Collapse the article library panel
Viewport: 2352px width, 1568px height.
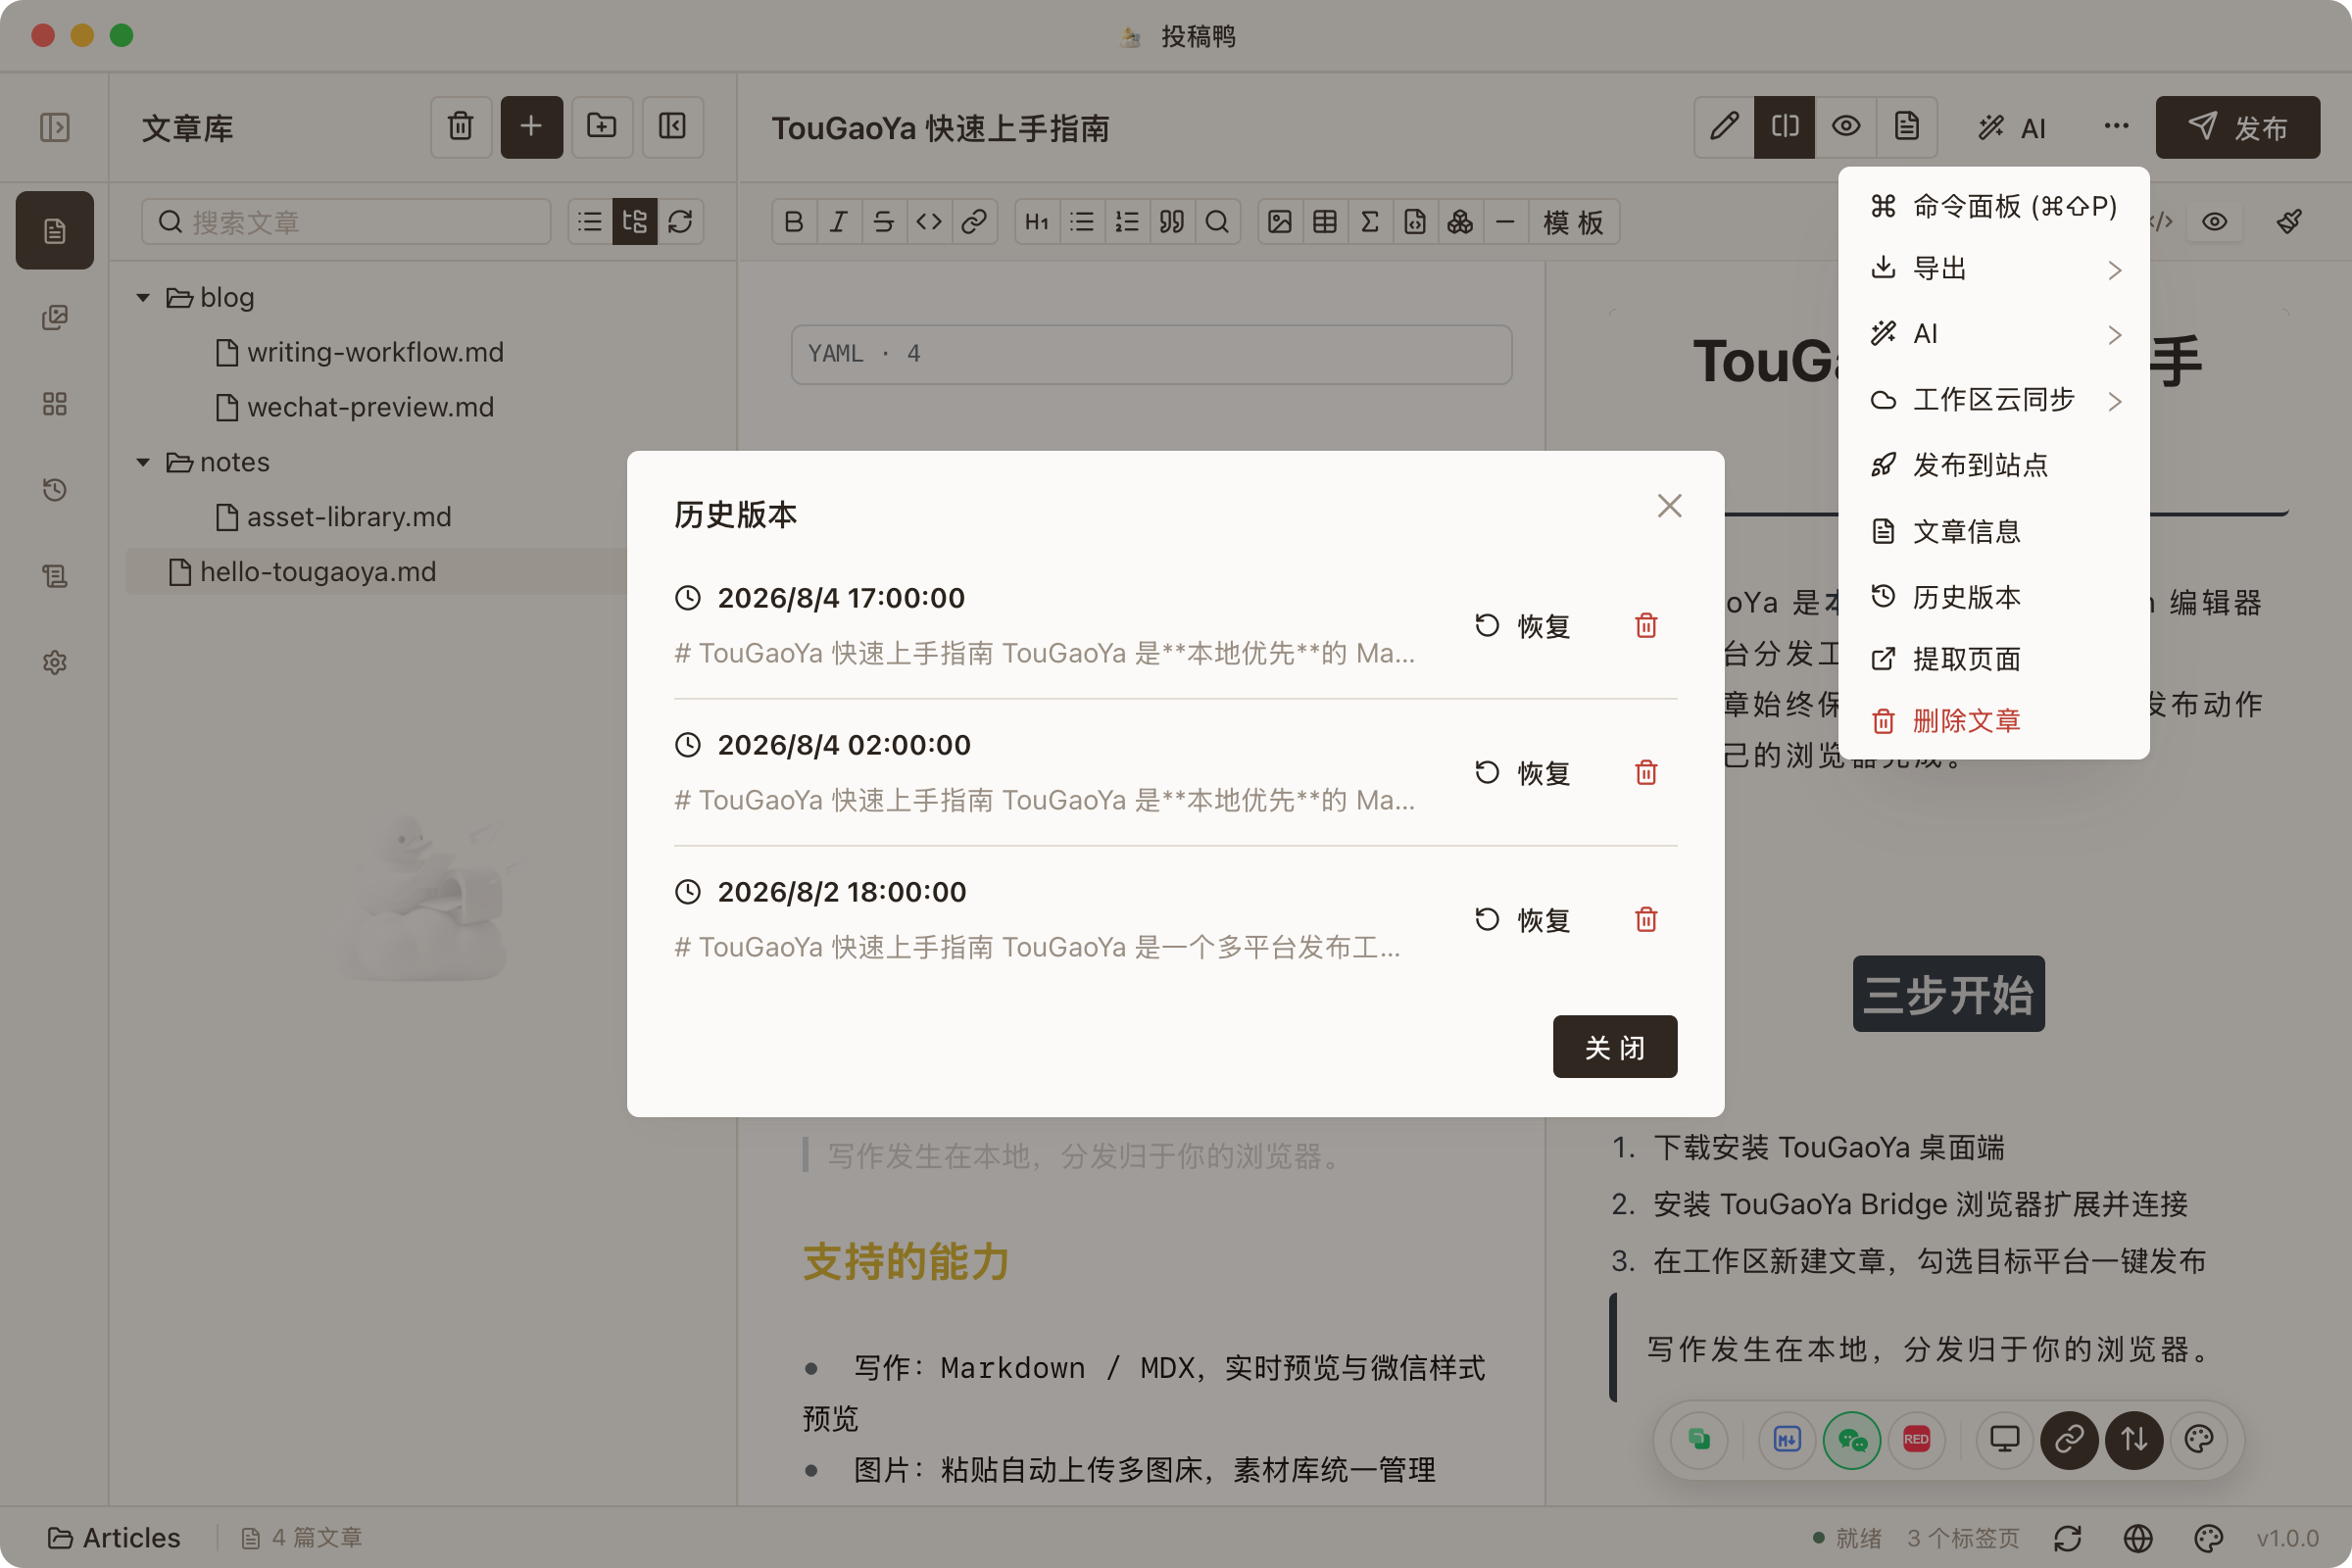pyautogui.click(x=672, y=127)
